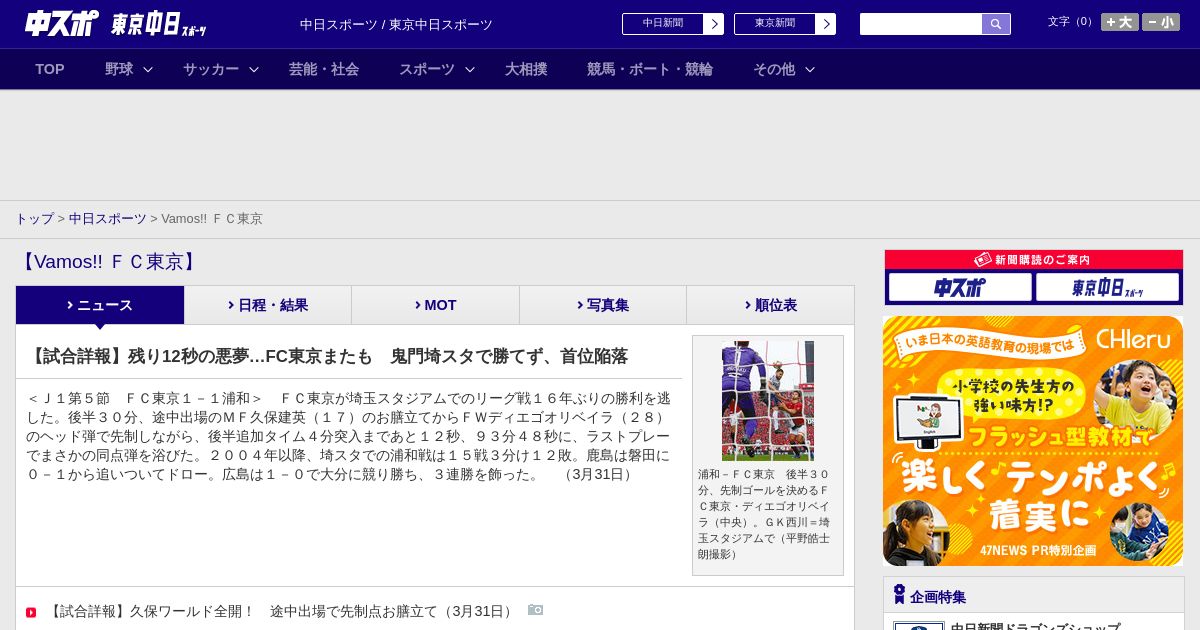Open the 東京新聞 link button
This screenshot has height=630, width=1200.
[x=775, y=24]
